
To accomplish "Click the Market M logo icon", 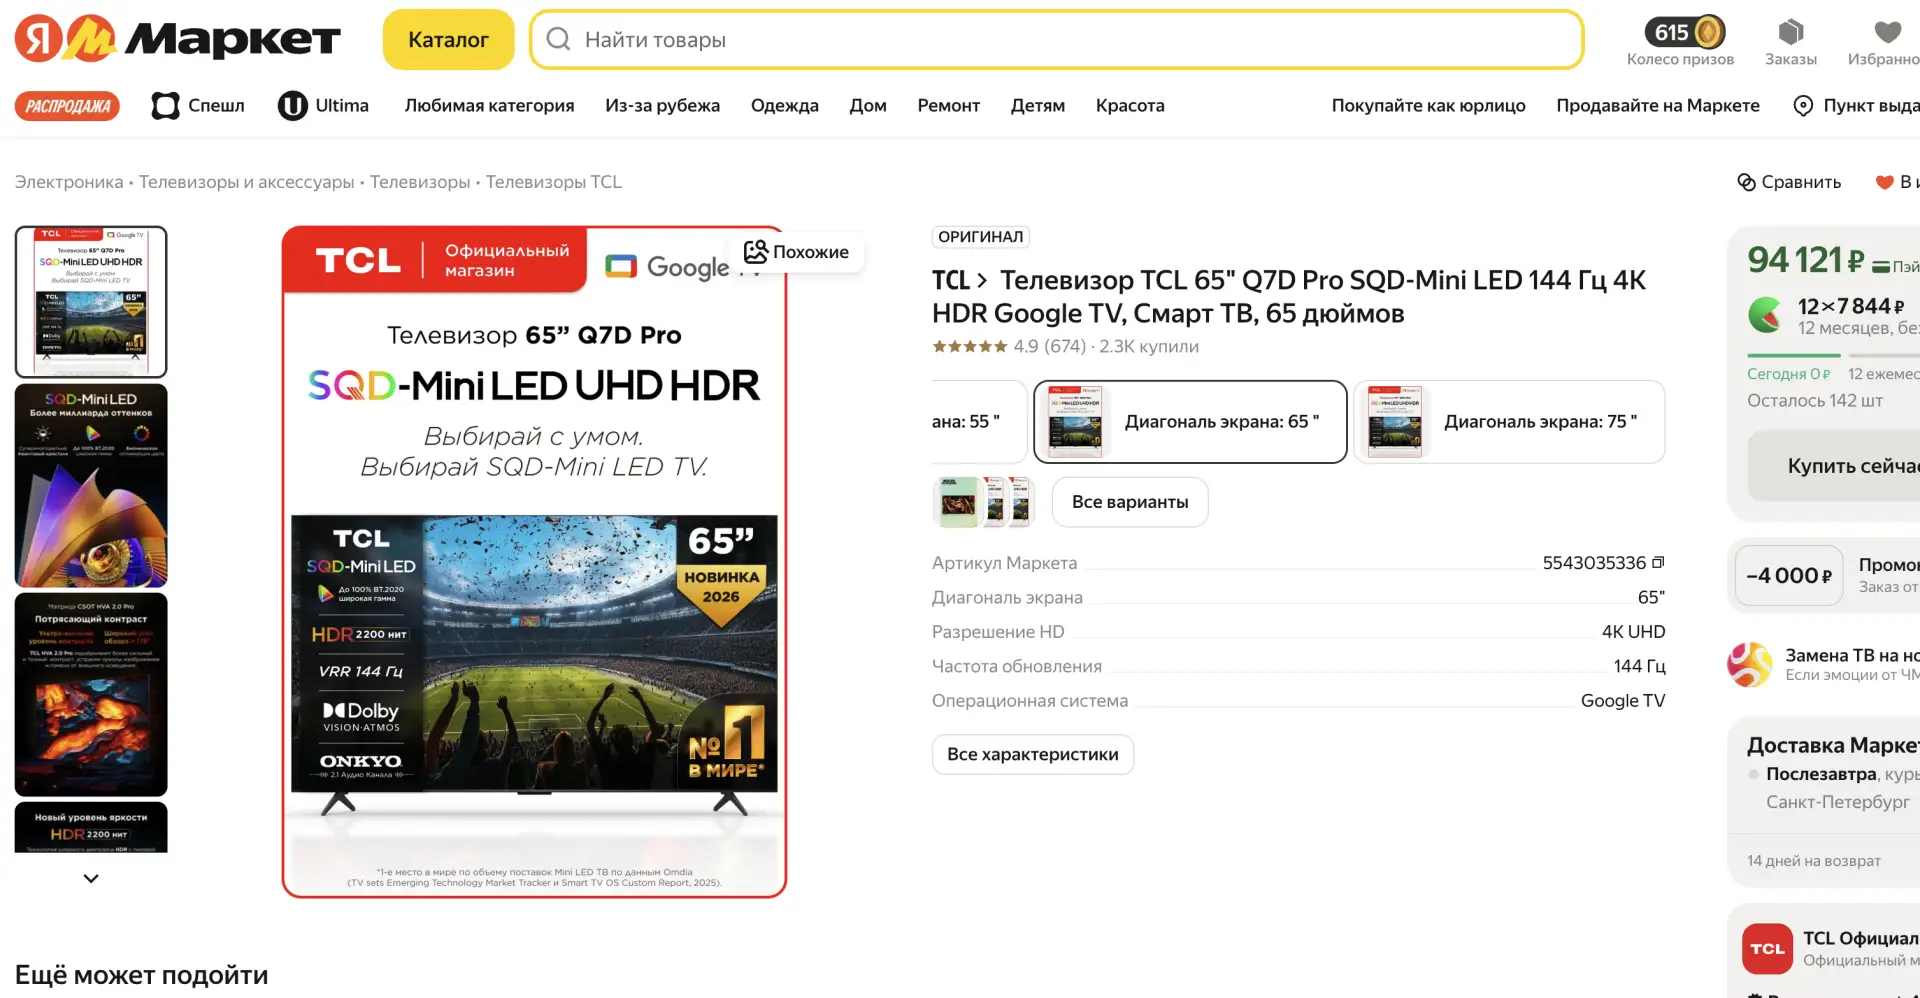I will pos(91,39).
